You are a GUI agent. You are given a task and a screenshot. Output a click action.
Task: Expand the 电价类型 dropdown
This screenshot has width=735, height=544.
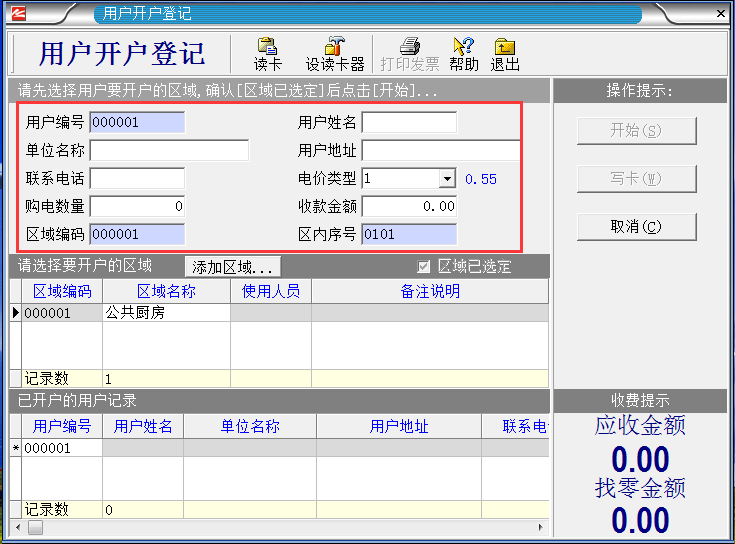(447, 179)
